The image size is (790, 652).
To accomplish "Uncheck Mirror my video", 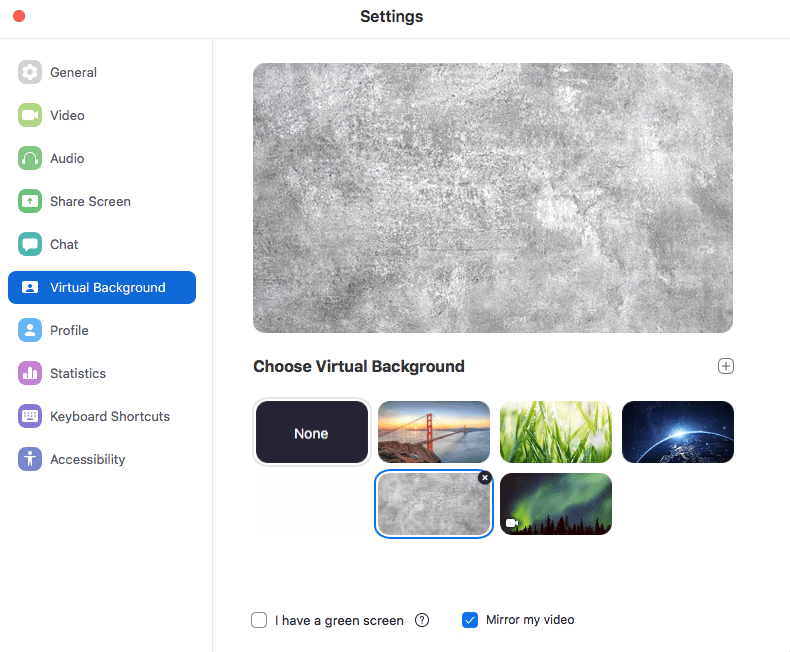I will pyautogui.click(x=470, y=620).
